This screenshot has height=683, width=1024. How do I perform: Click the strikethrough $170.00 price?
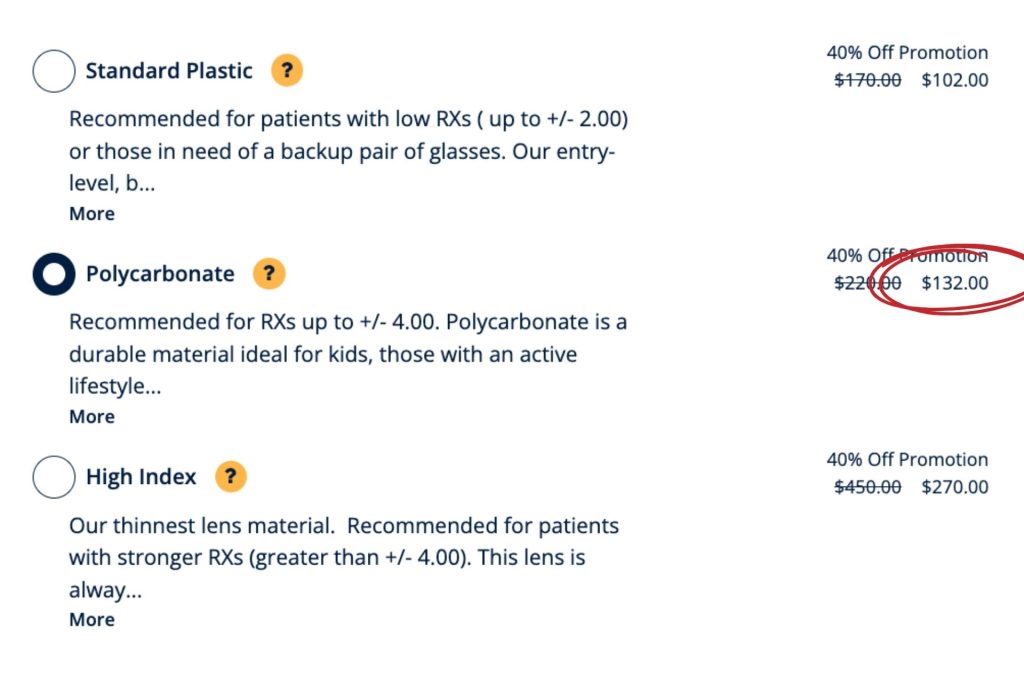866,80
